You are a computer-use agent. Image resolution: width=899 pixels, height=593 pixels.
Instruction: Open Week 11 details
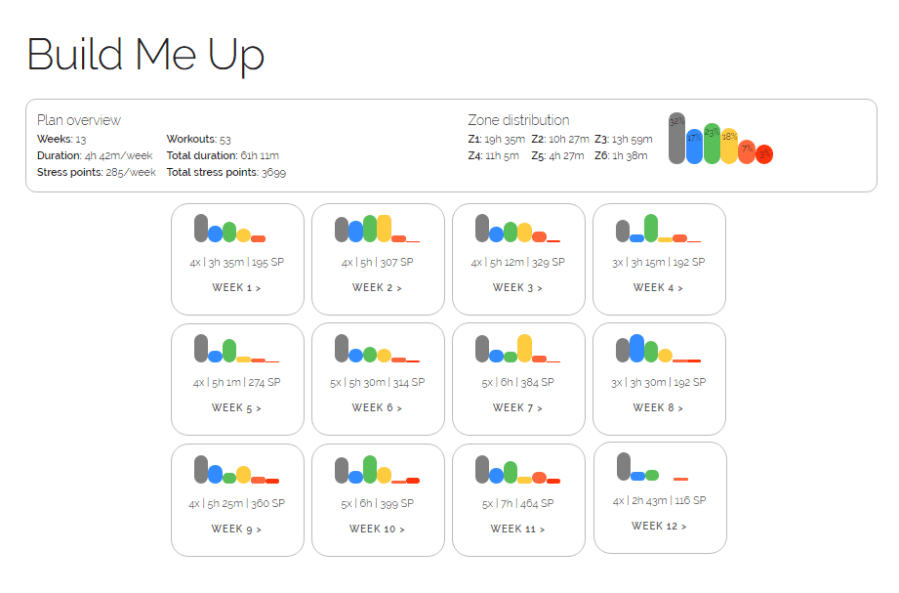517,529
